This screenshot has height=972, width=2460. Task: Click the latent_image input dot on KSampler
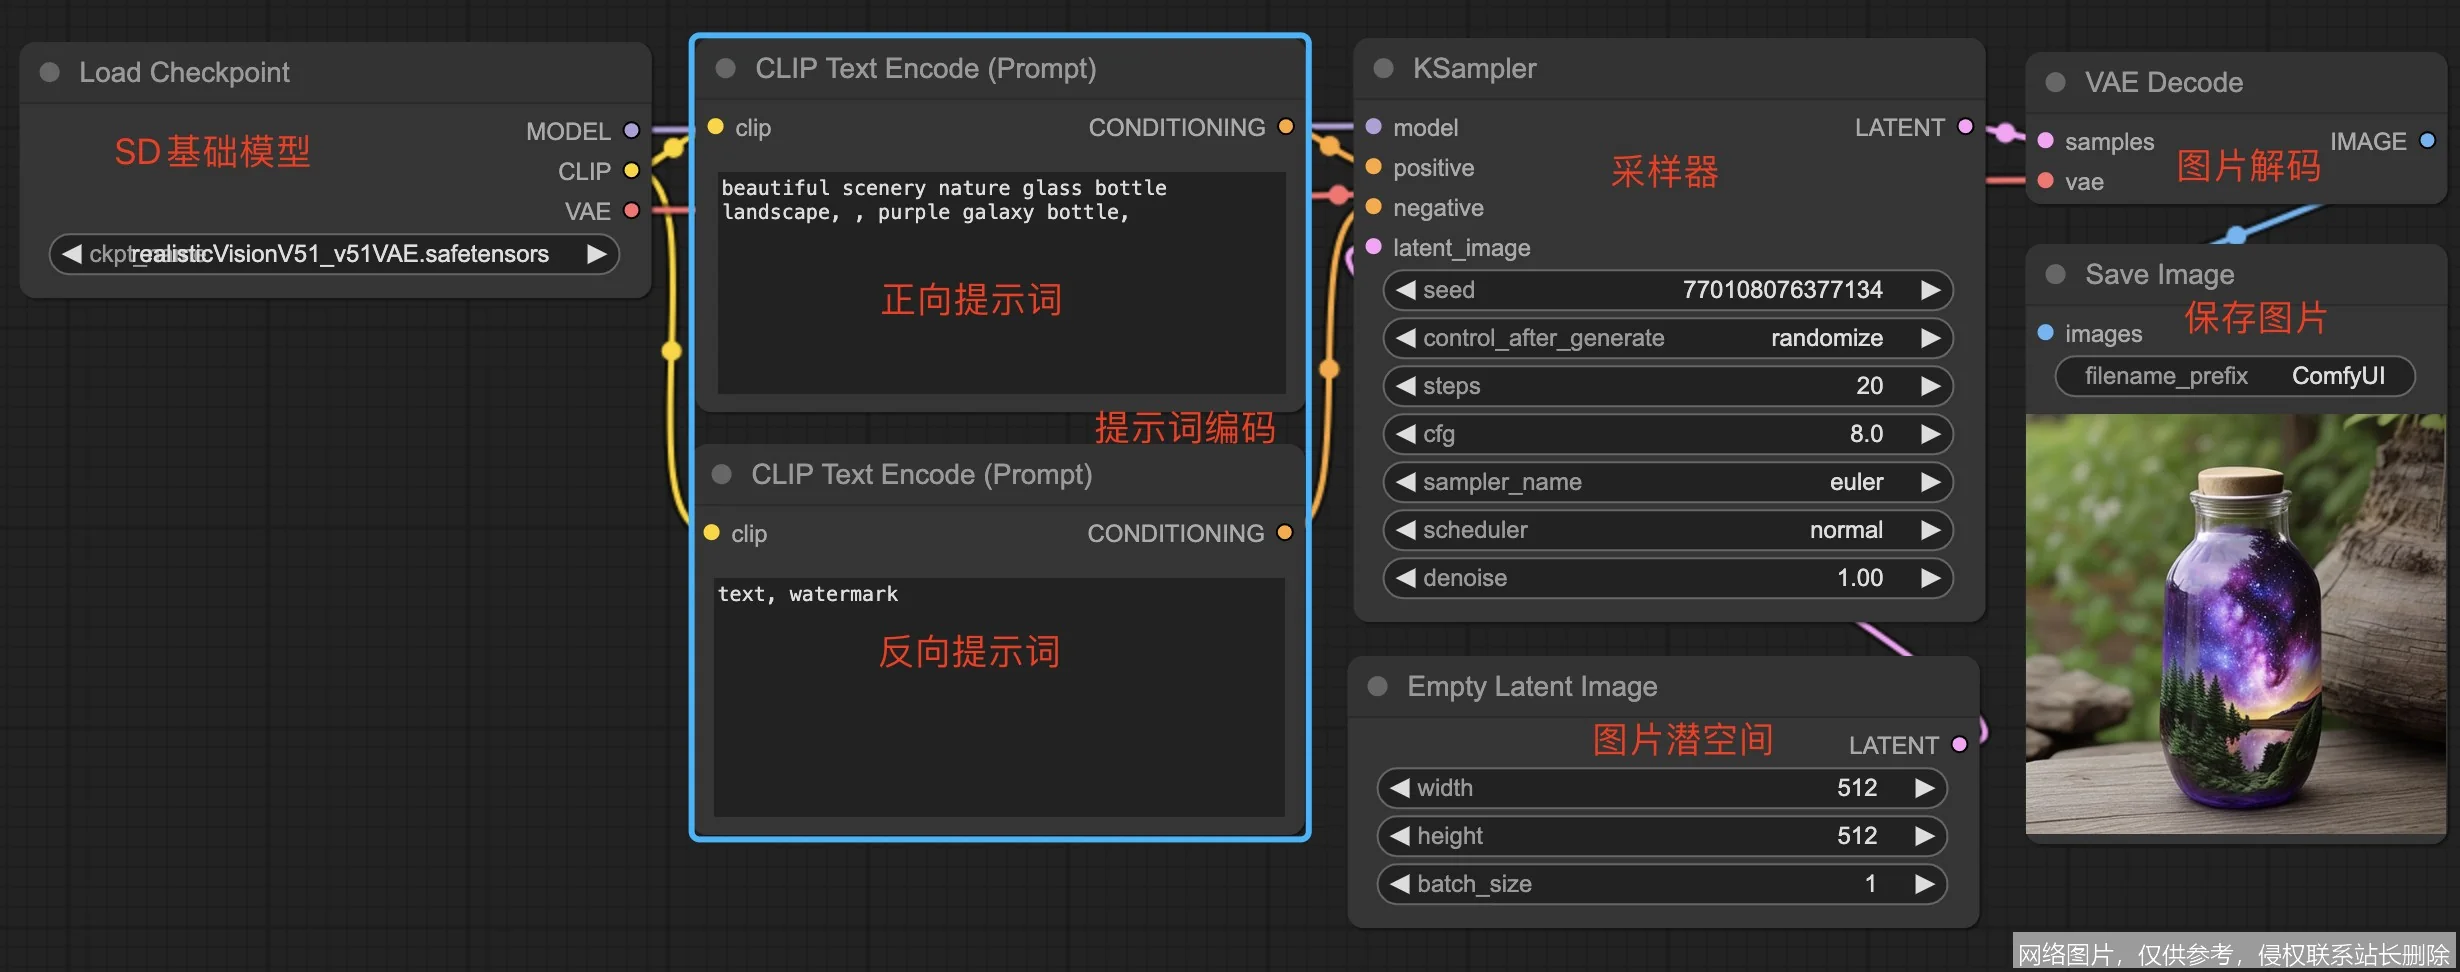[1374, 247]
